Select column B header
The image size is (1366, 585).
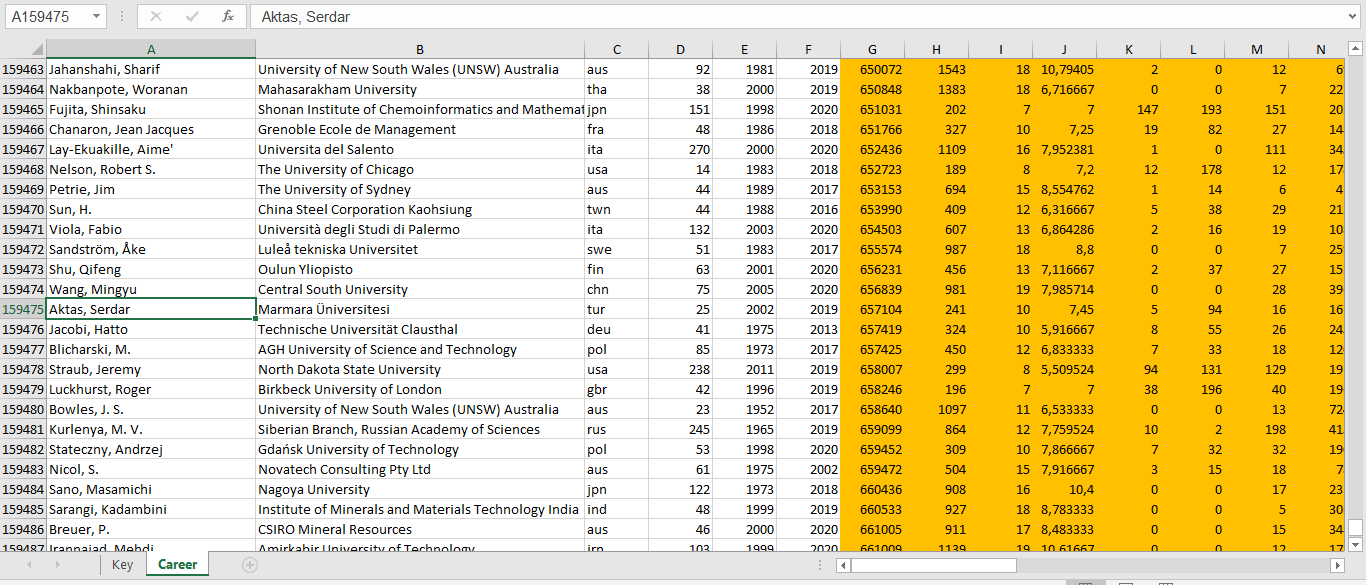tap(420, 50)
